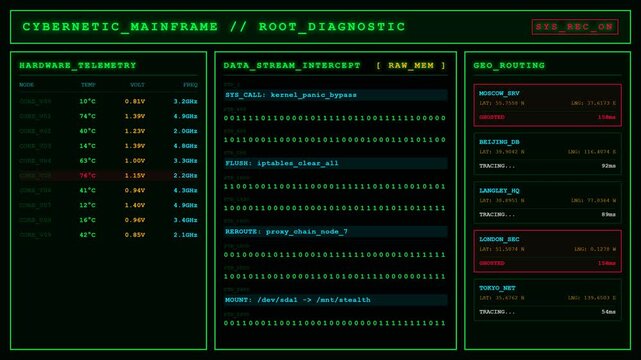Select the 0.94V voltage value
Screen dimensions: 641x360
(x=135, y=190)
